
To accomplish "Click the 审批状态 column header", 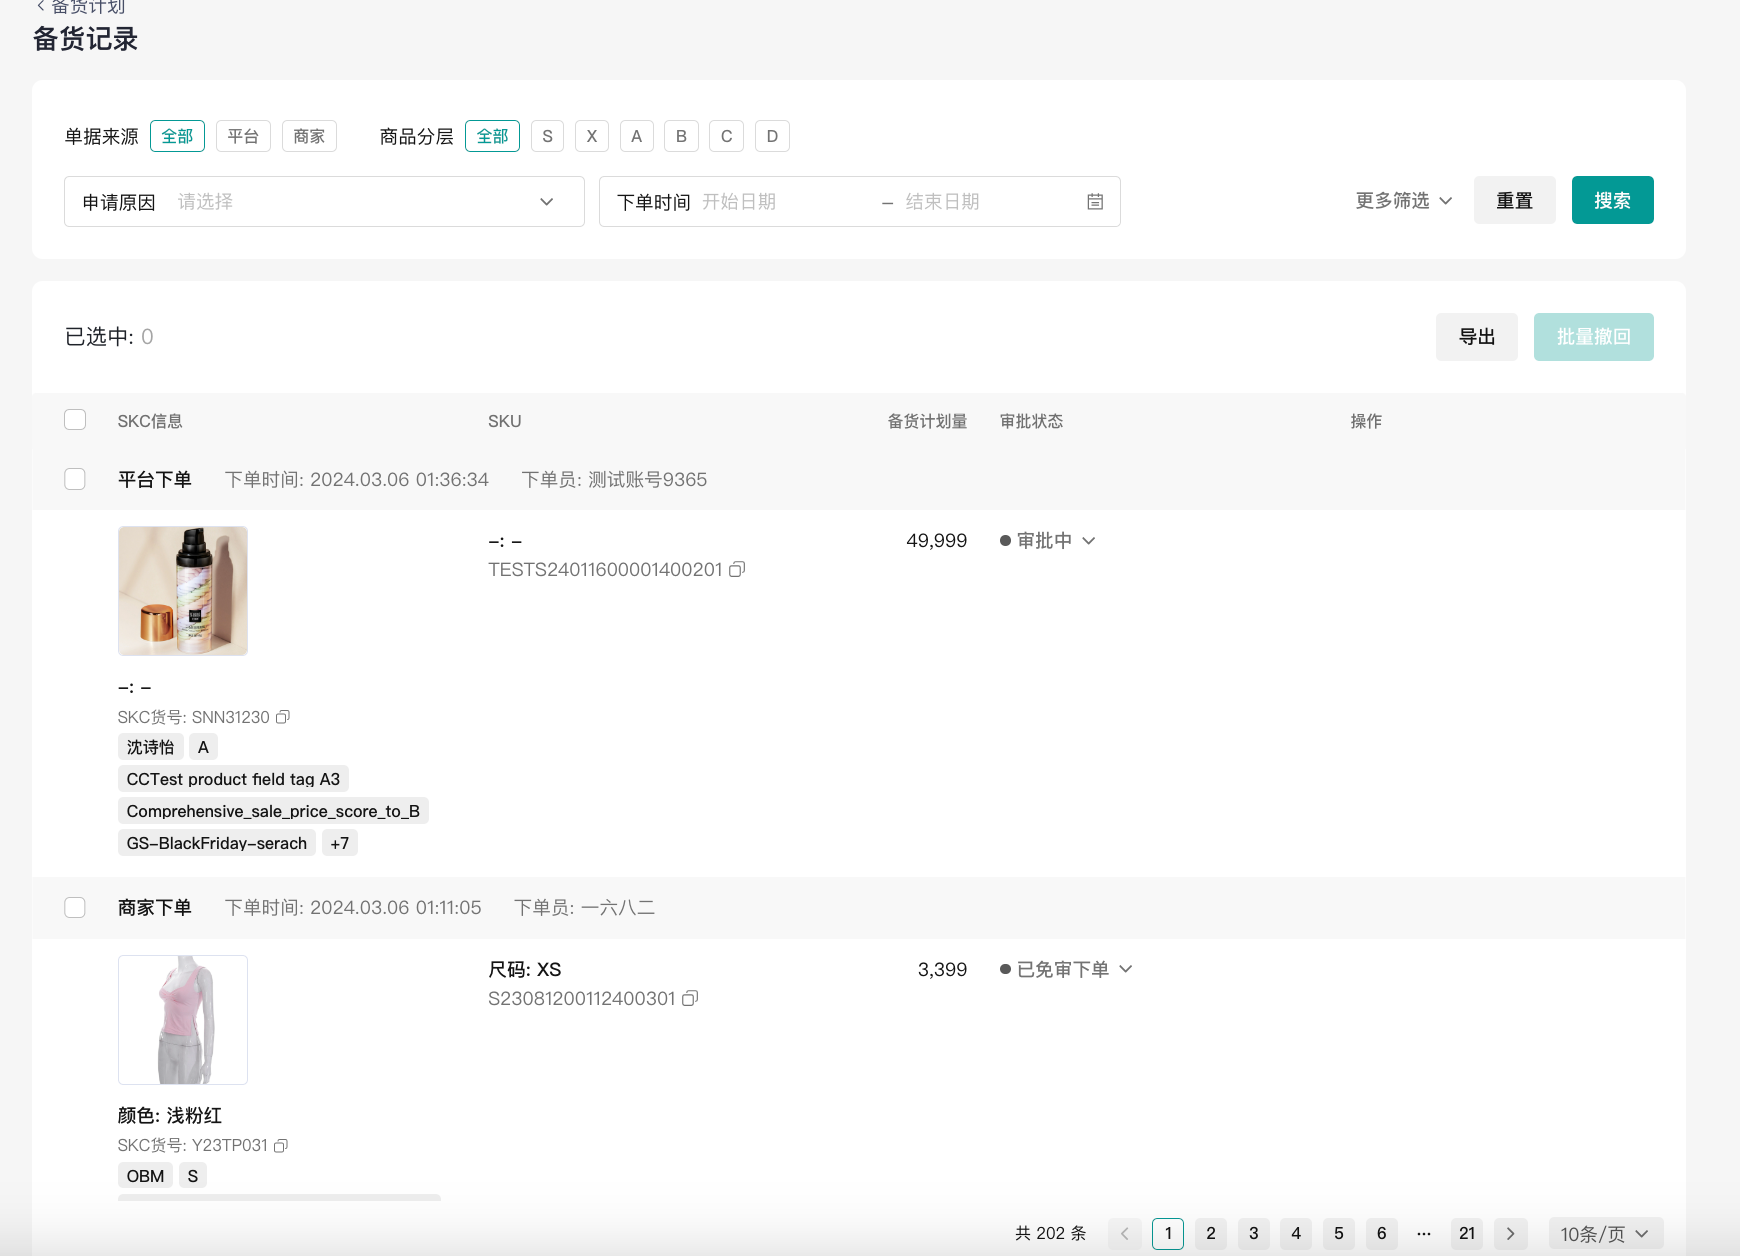I will click(1031, 421).
